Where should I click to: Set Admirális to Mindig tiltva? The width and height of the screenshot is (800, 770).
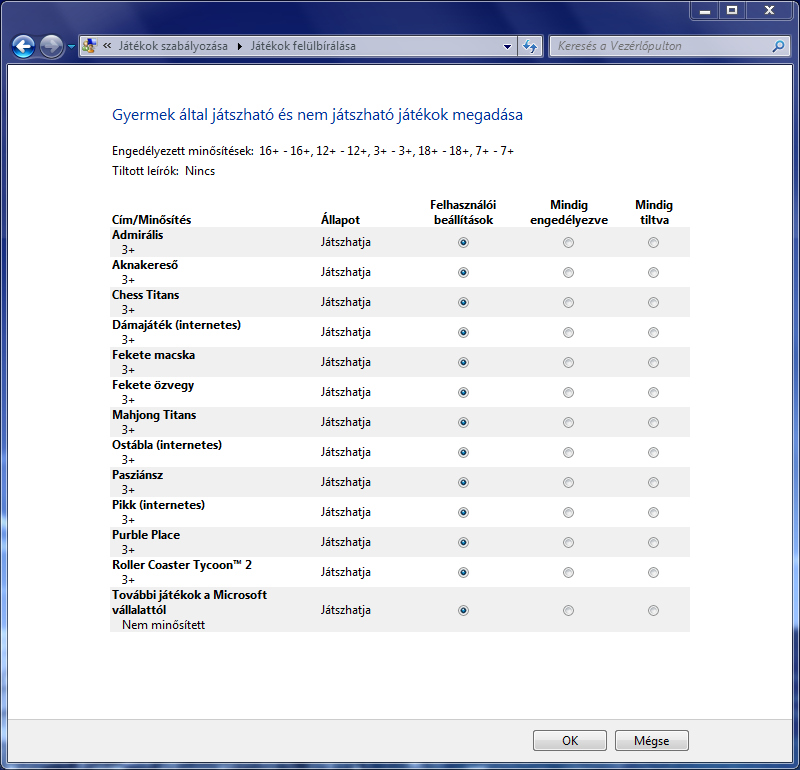653,242
